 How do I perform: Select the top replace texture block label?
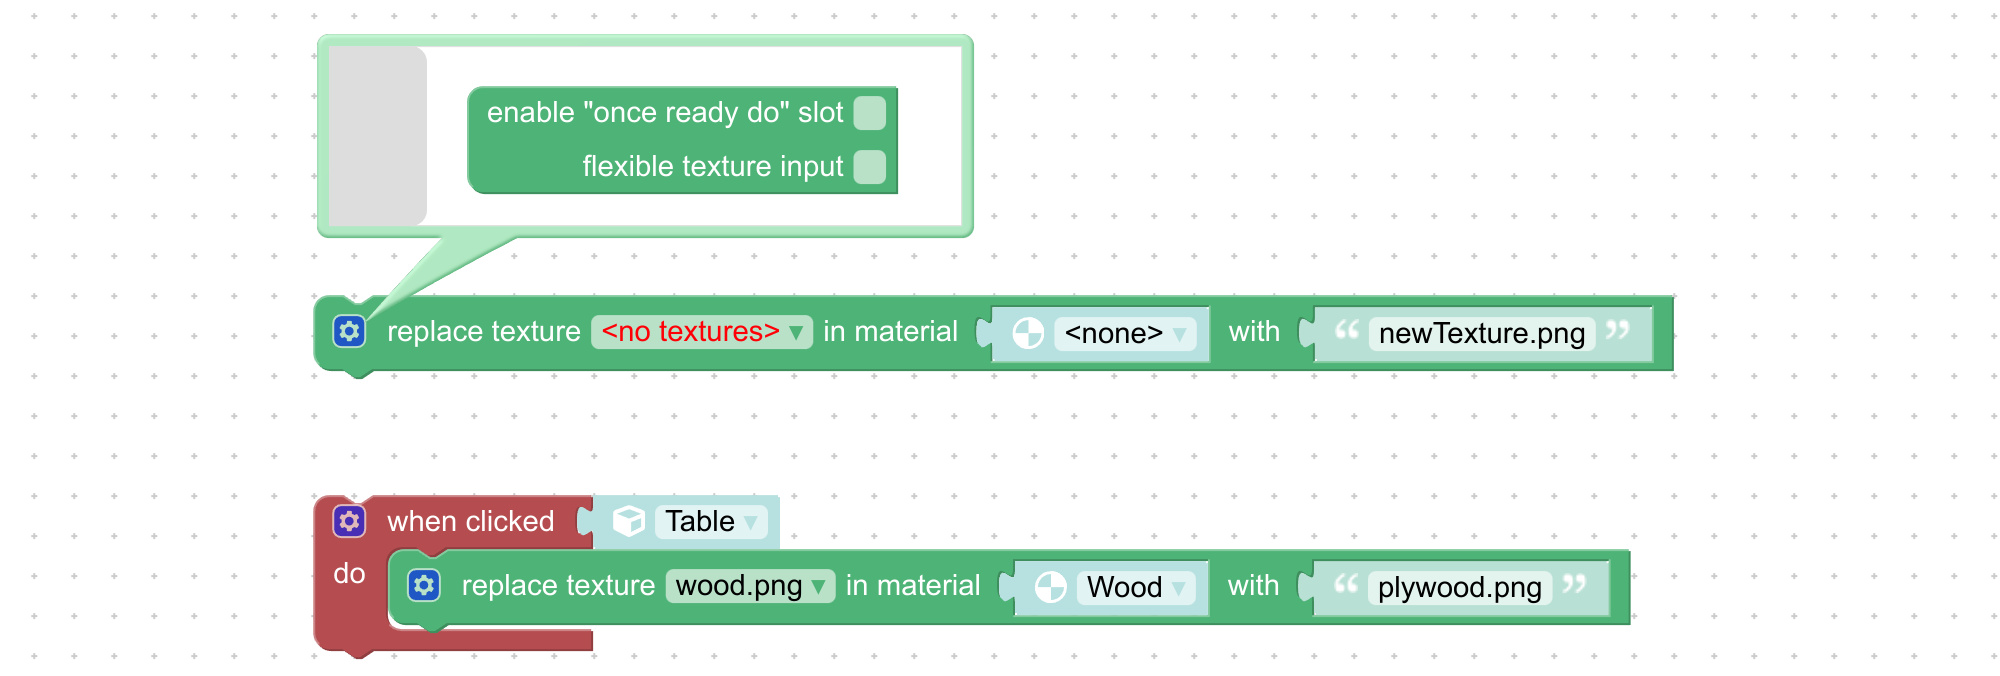(484, 331)
